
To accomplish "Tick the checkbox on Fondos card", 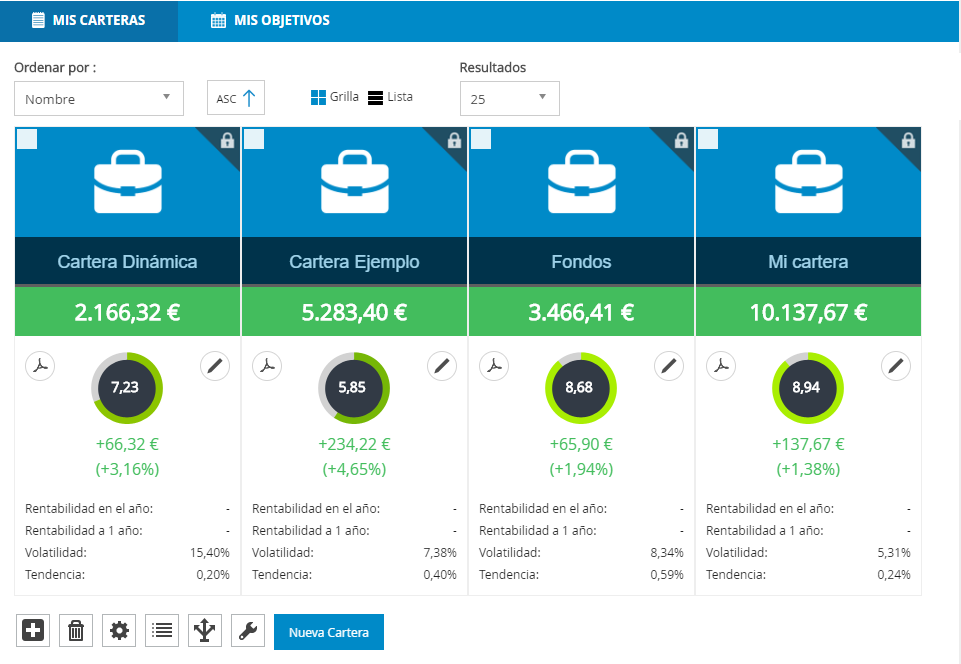I will (481, 140).
